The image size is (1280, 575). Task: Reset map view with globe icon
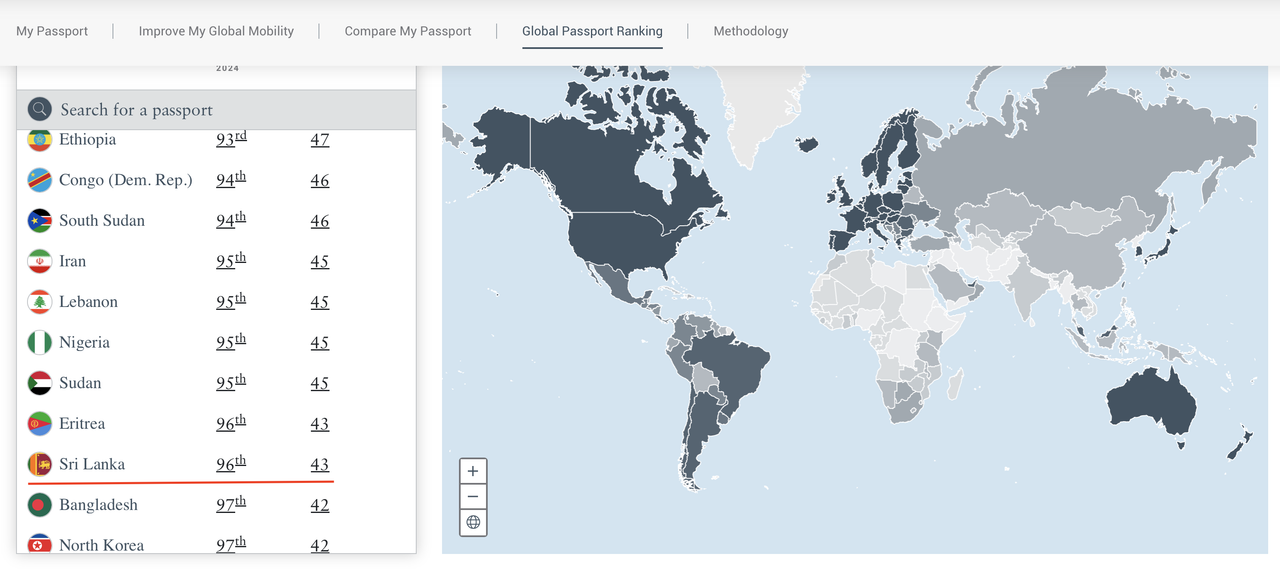(473, 522)
